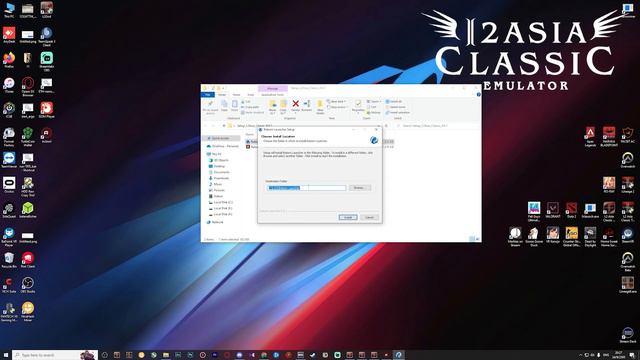The image size is (640, 360).
Task: Click the Up arrow in Explorer navigation
Action: 224,126
